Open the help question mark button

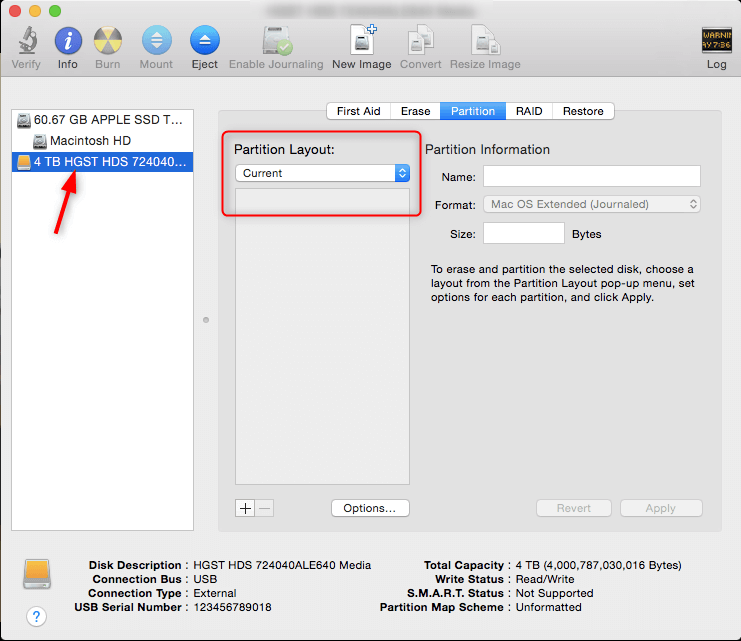point(37,616)
